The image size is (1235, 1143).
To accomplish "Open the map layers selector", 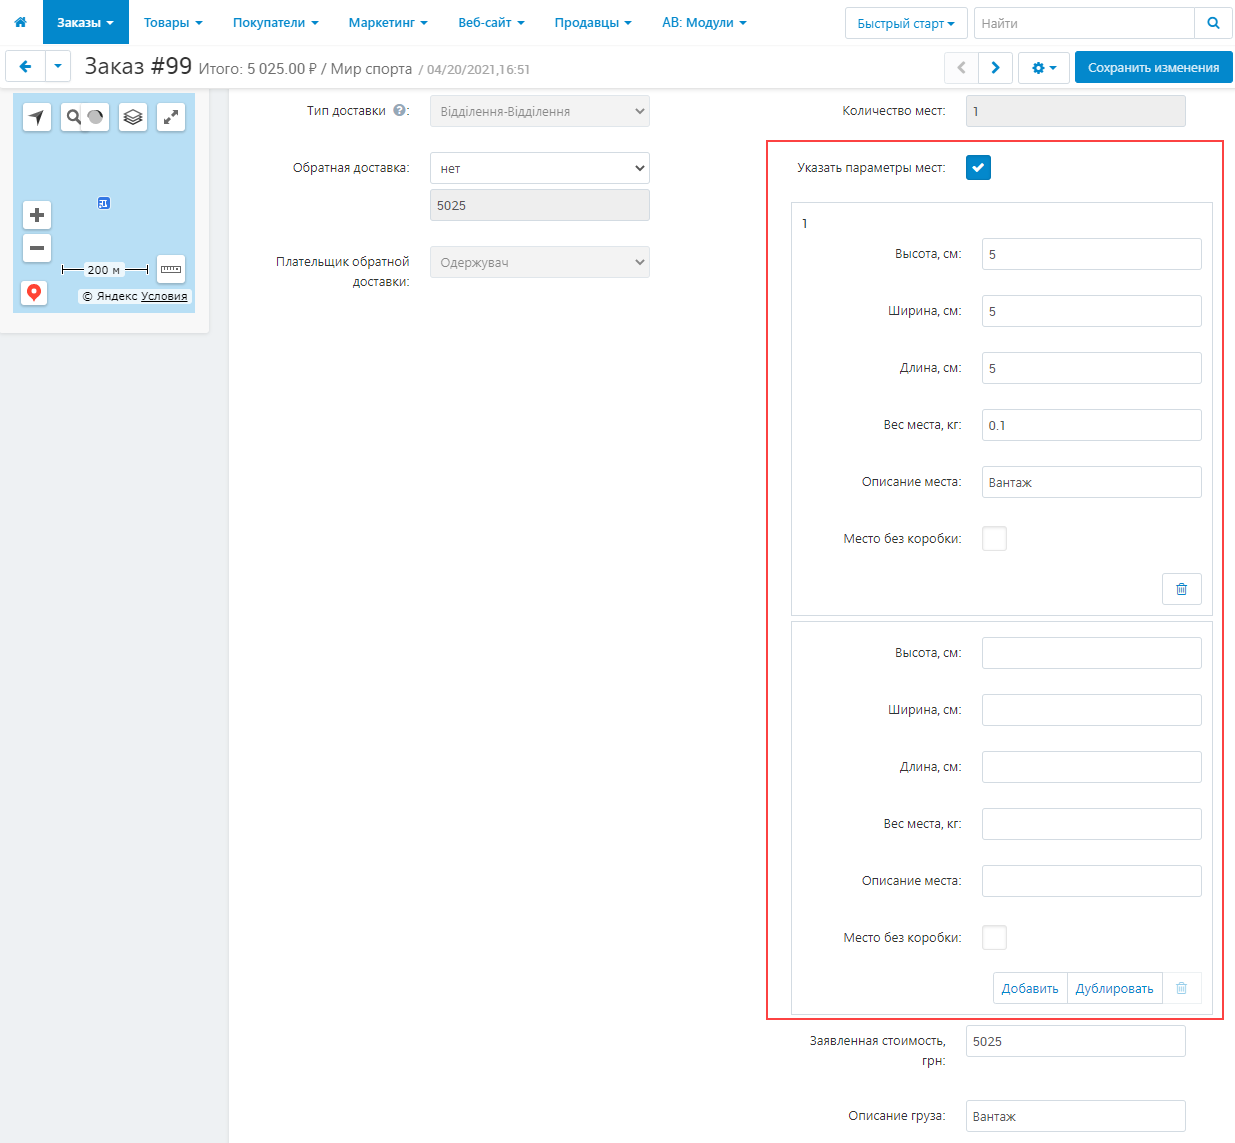I will [x=133, y=117].
